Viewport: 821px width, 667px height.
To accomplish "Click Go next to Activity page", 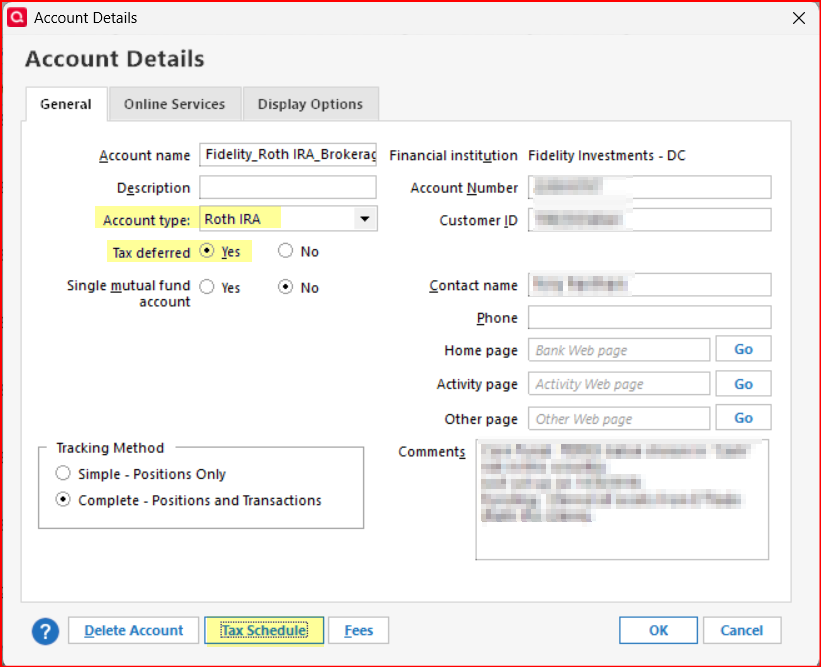I will (744, 384).
